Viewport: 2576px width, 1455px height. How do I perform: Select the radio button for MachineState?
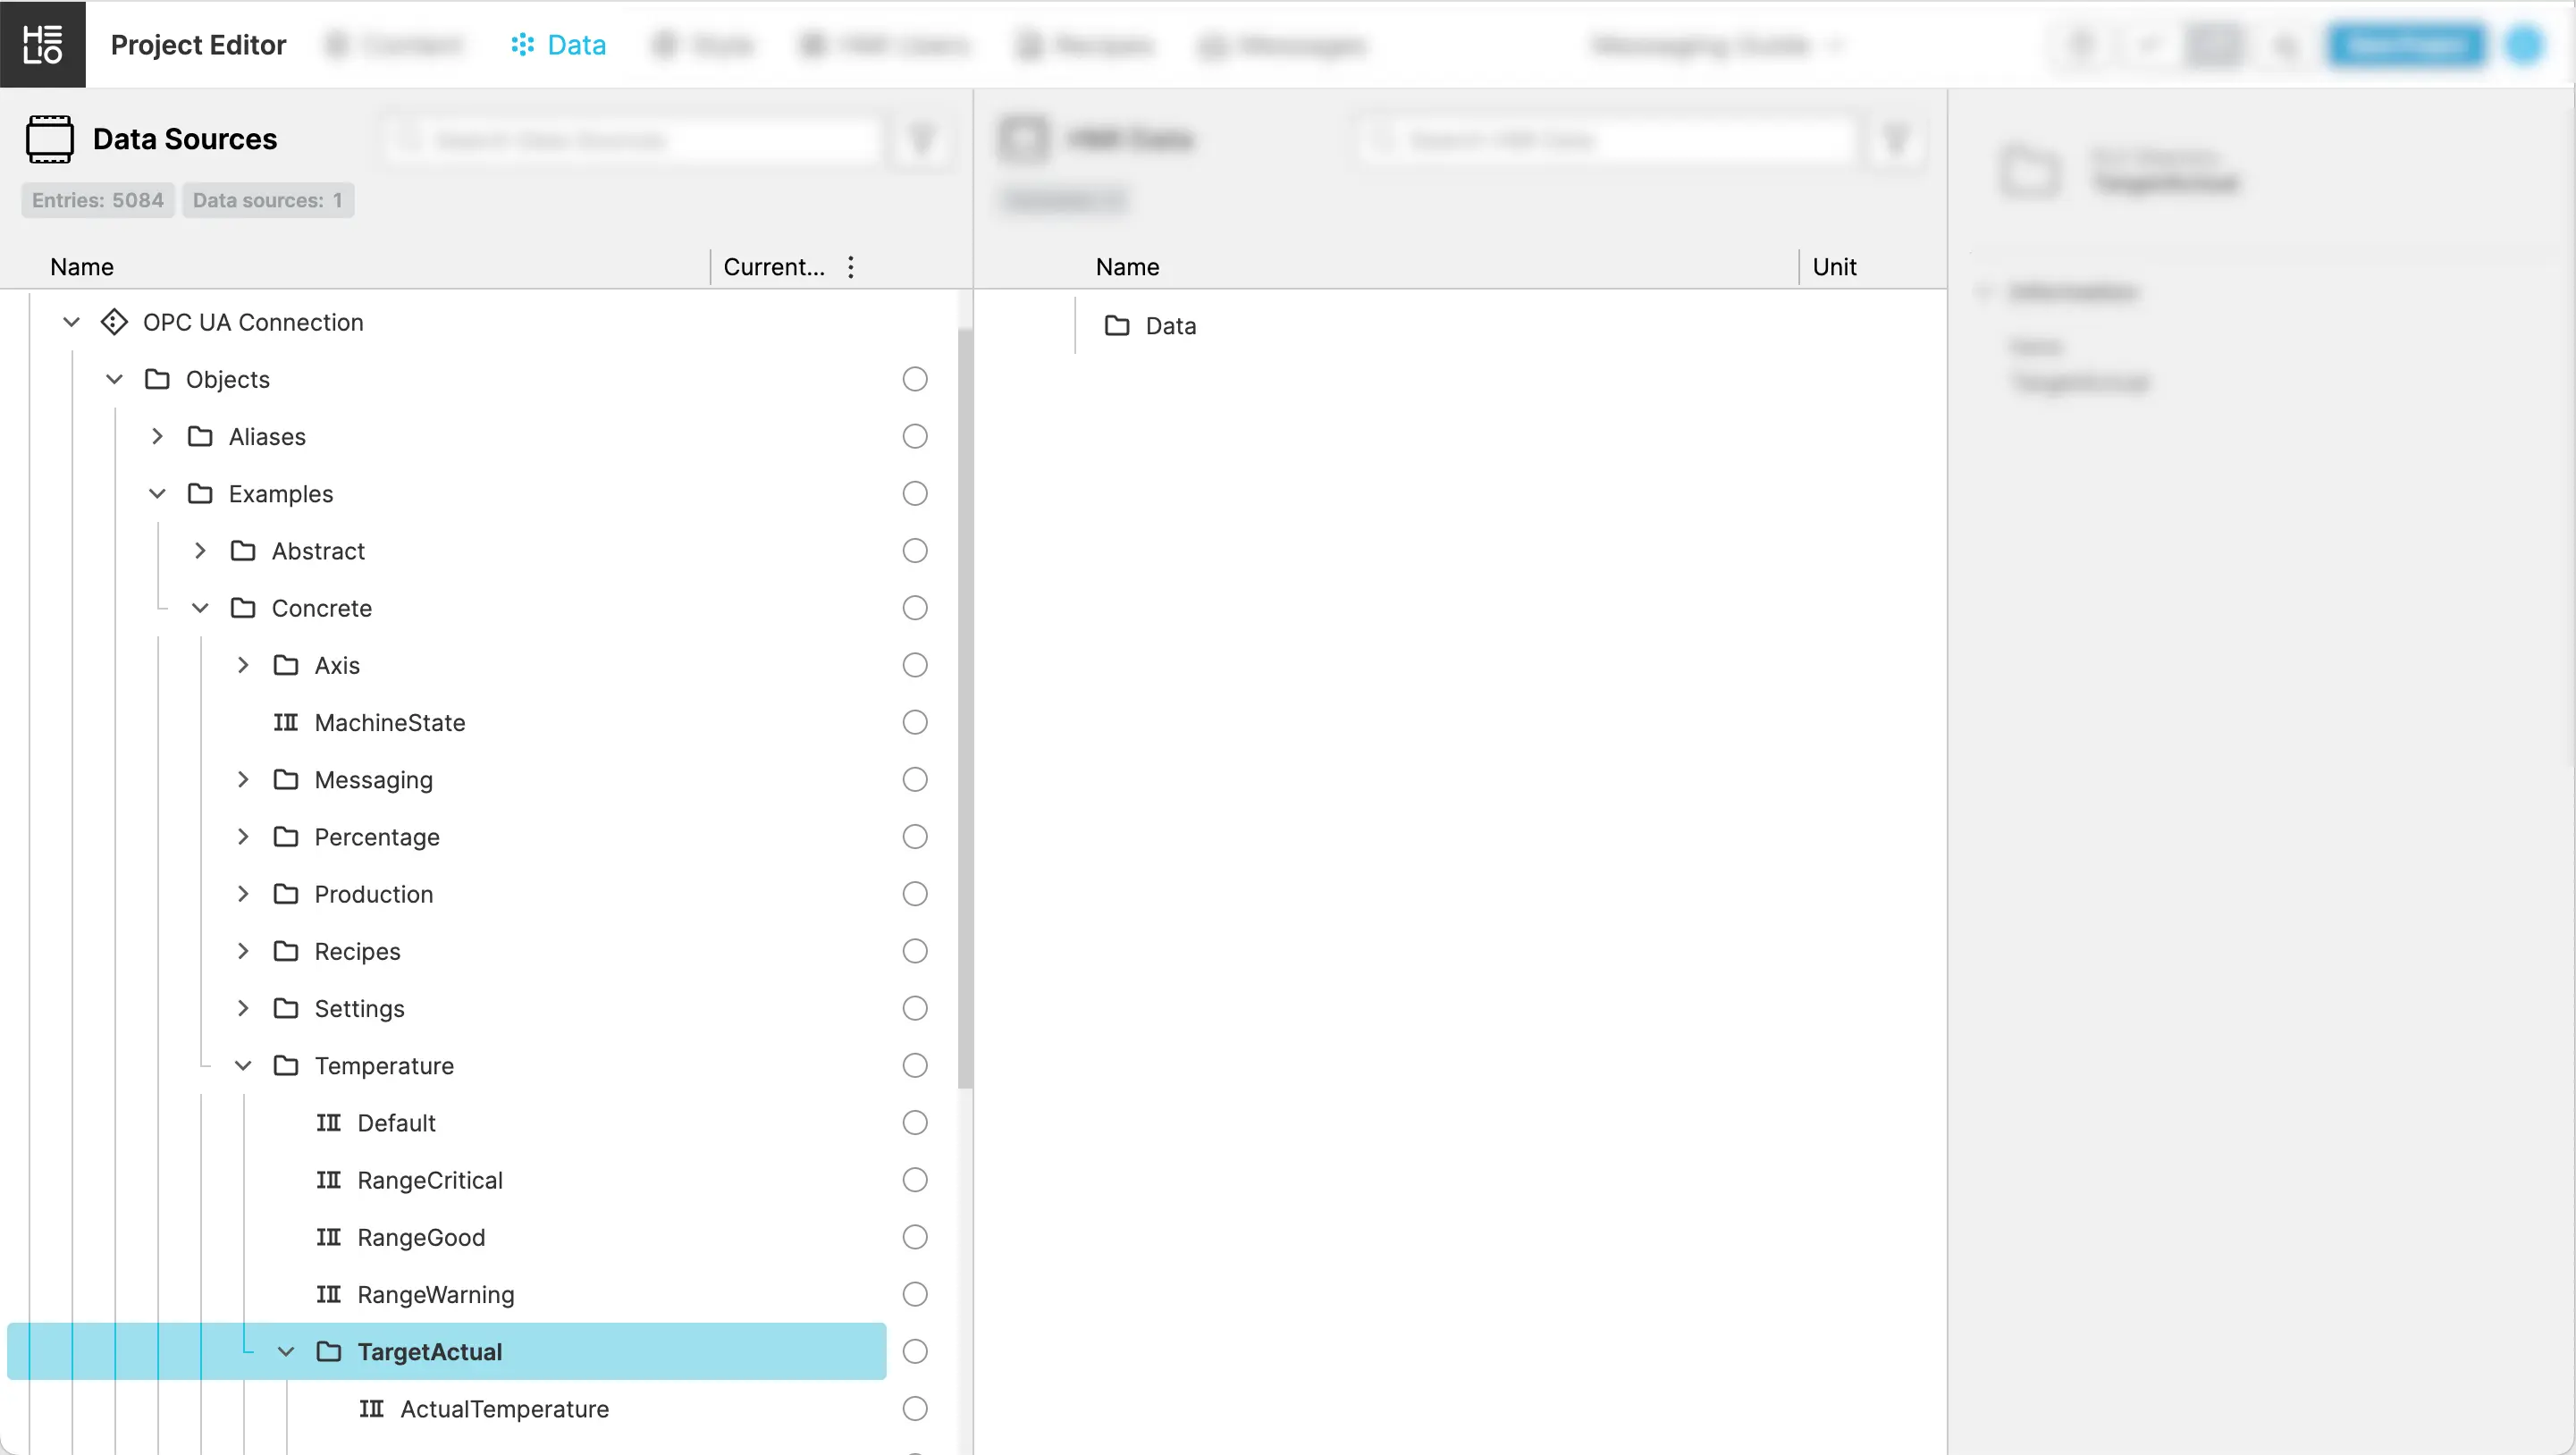(914, 722)
